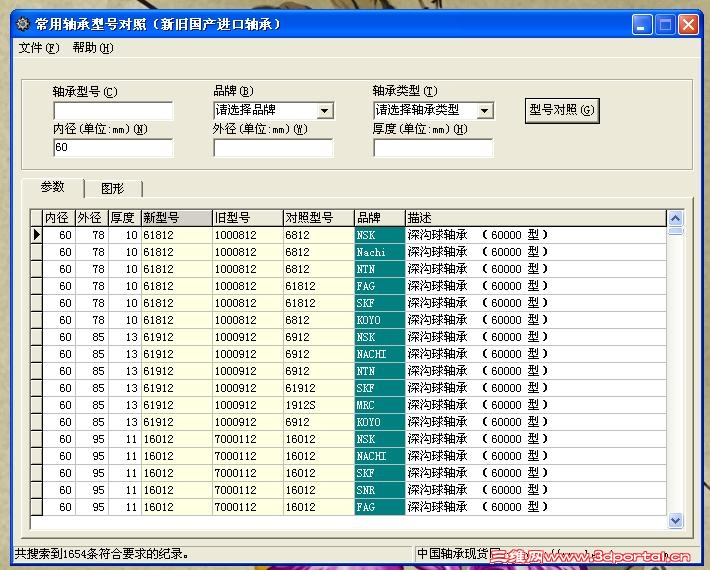The height and width of the screenshot is (570, 710).
Task: Click the 对照型号 cell '1912S'
Action: pyautogui.click(x=319, y=405)
